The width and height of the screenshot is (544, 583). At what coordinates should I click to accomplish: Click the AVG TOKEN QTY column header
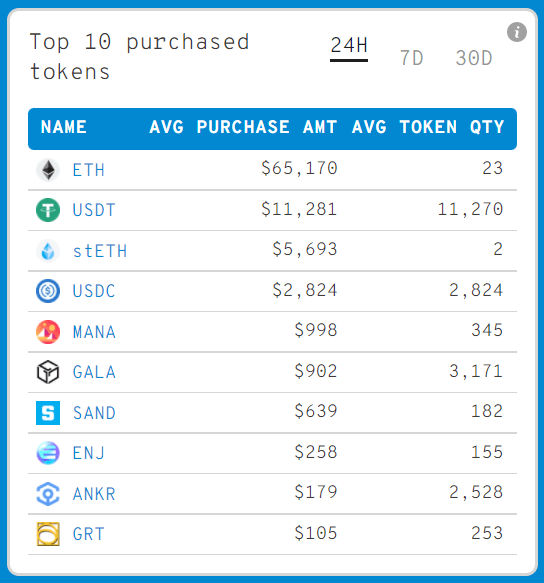[428, 127]
